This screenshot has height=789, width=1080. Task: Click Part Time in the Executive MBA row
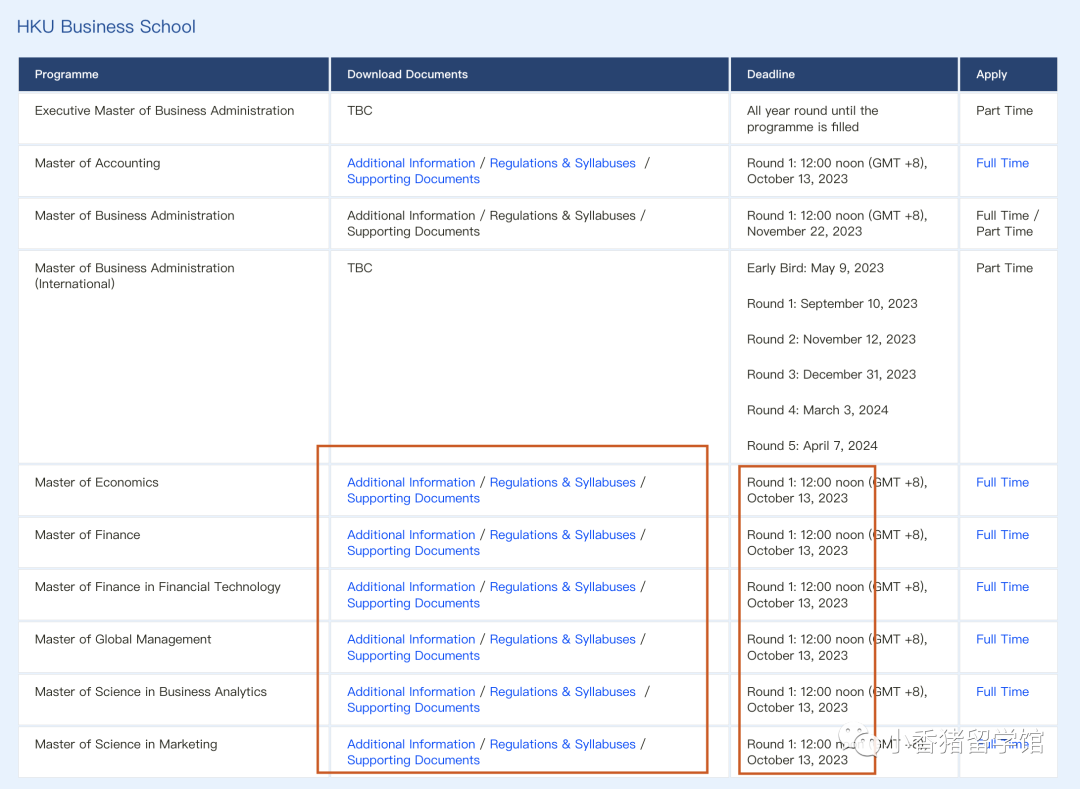1004,111
